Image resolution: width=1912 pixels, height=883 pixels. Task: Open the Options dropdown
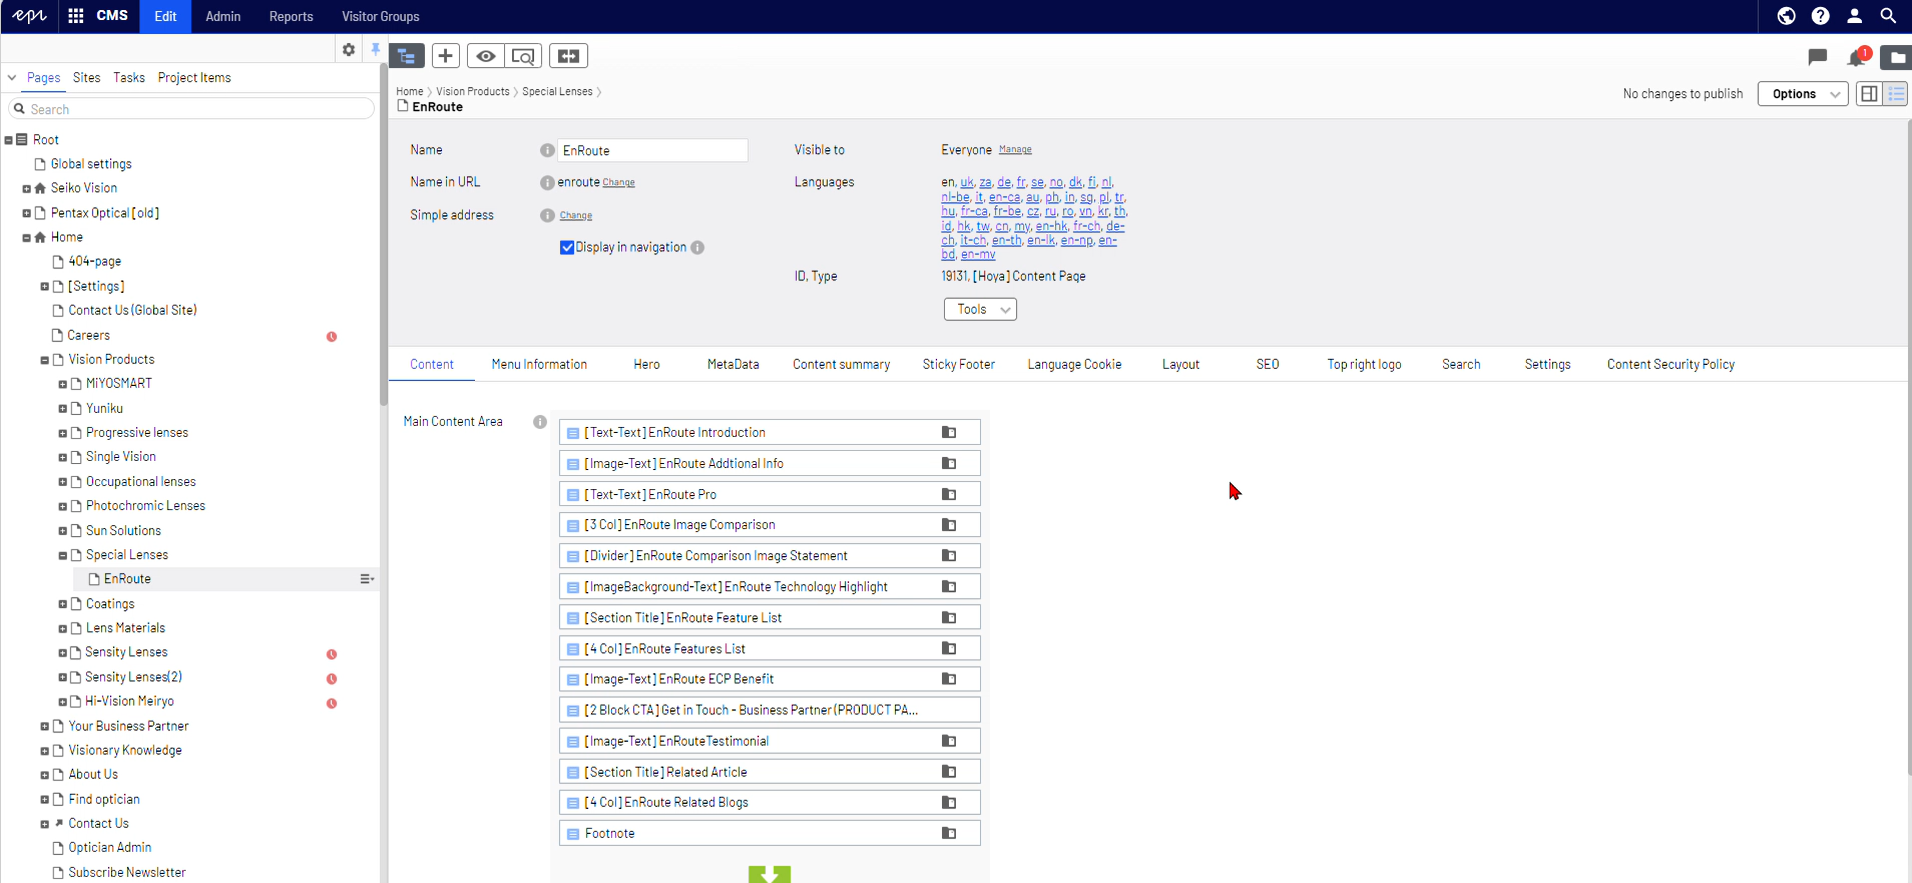point(1803,94)
